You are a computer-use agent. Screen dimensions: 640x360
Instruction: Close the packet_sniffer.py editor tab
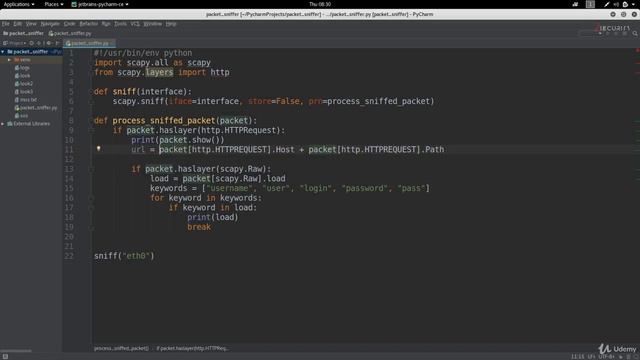[113, 43]
